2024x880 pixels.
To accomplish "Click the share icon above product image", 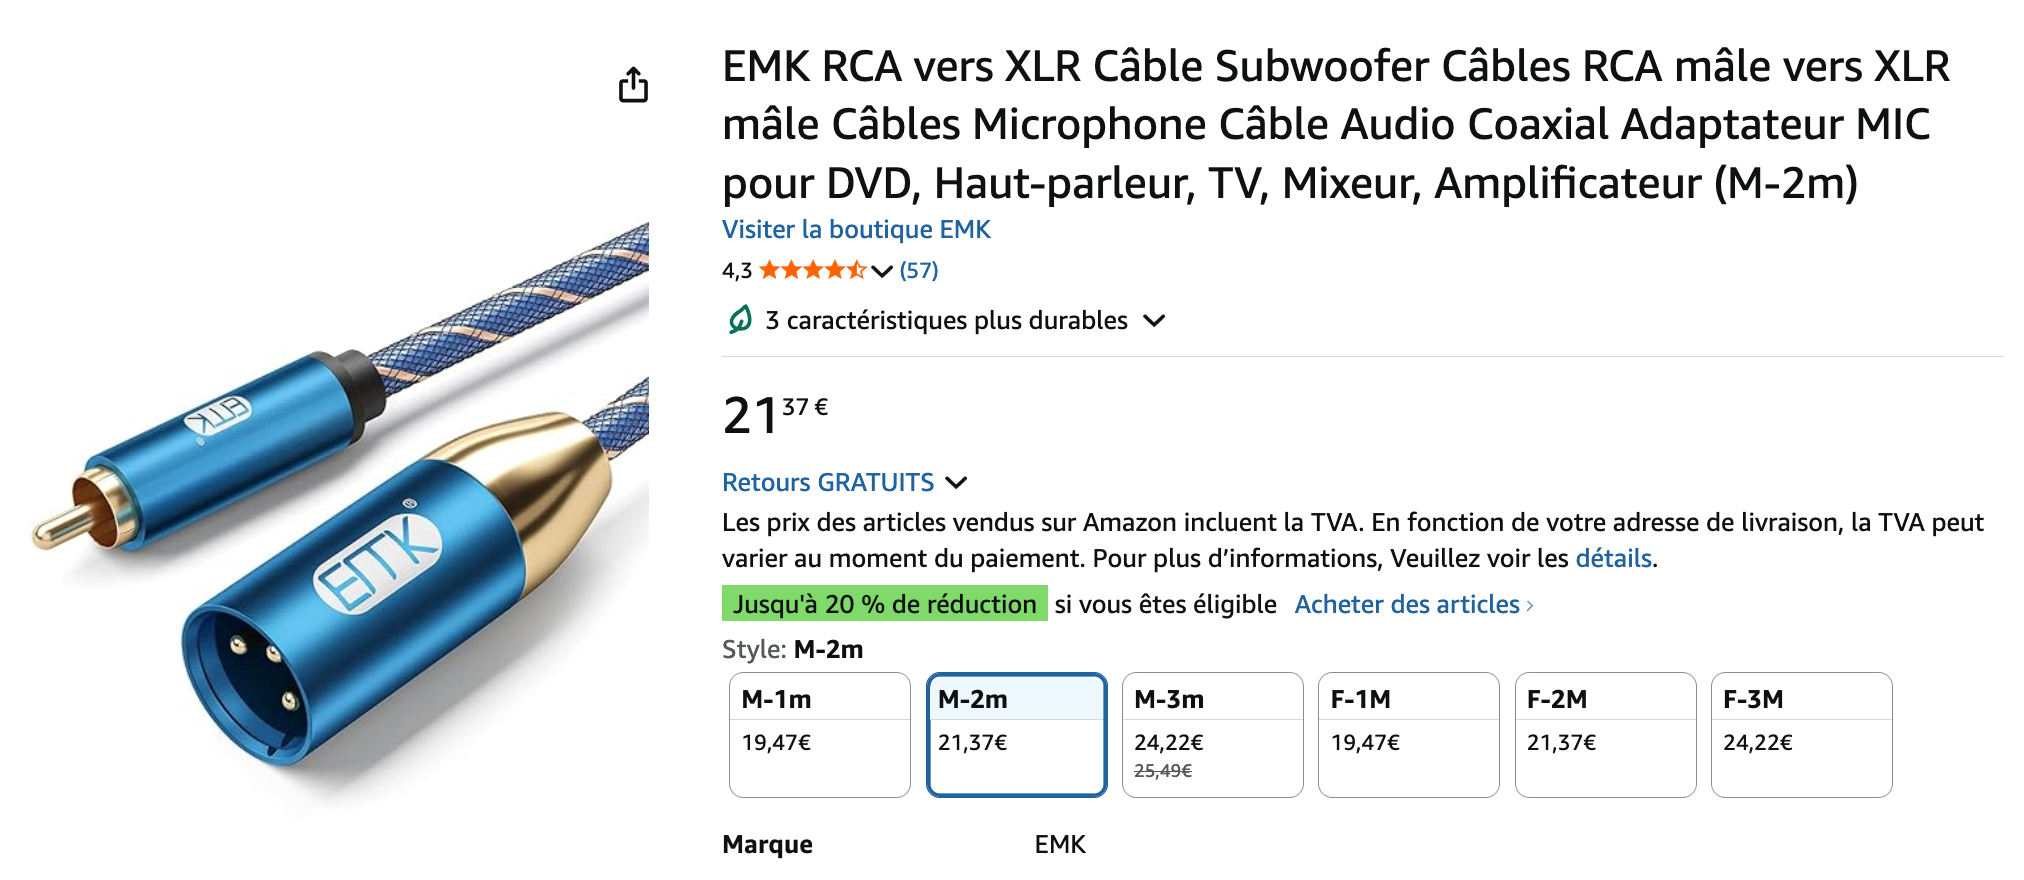I will tap(633, 85).
